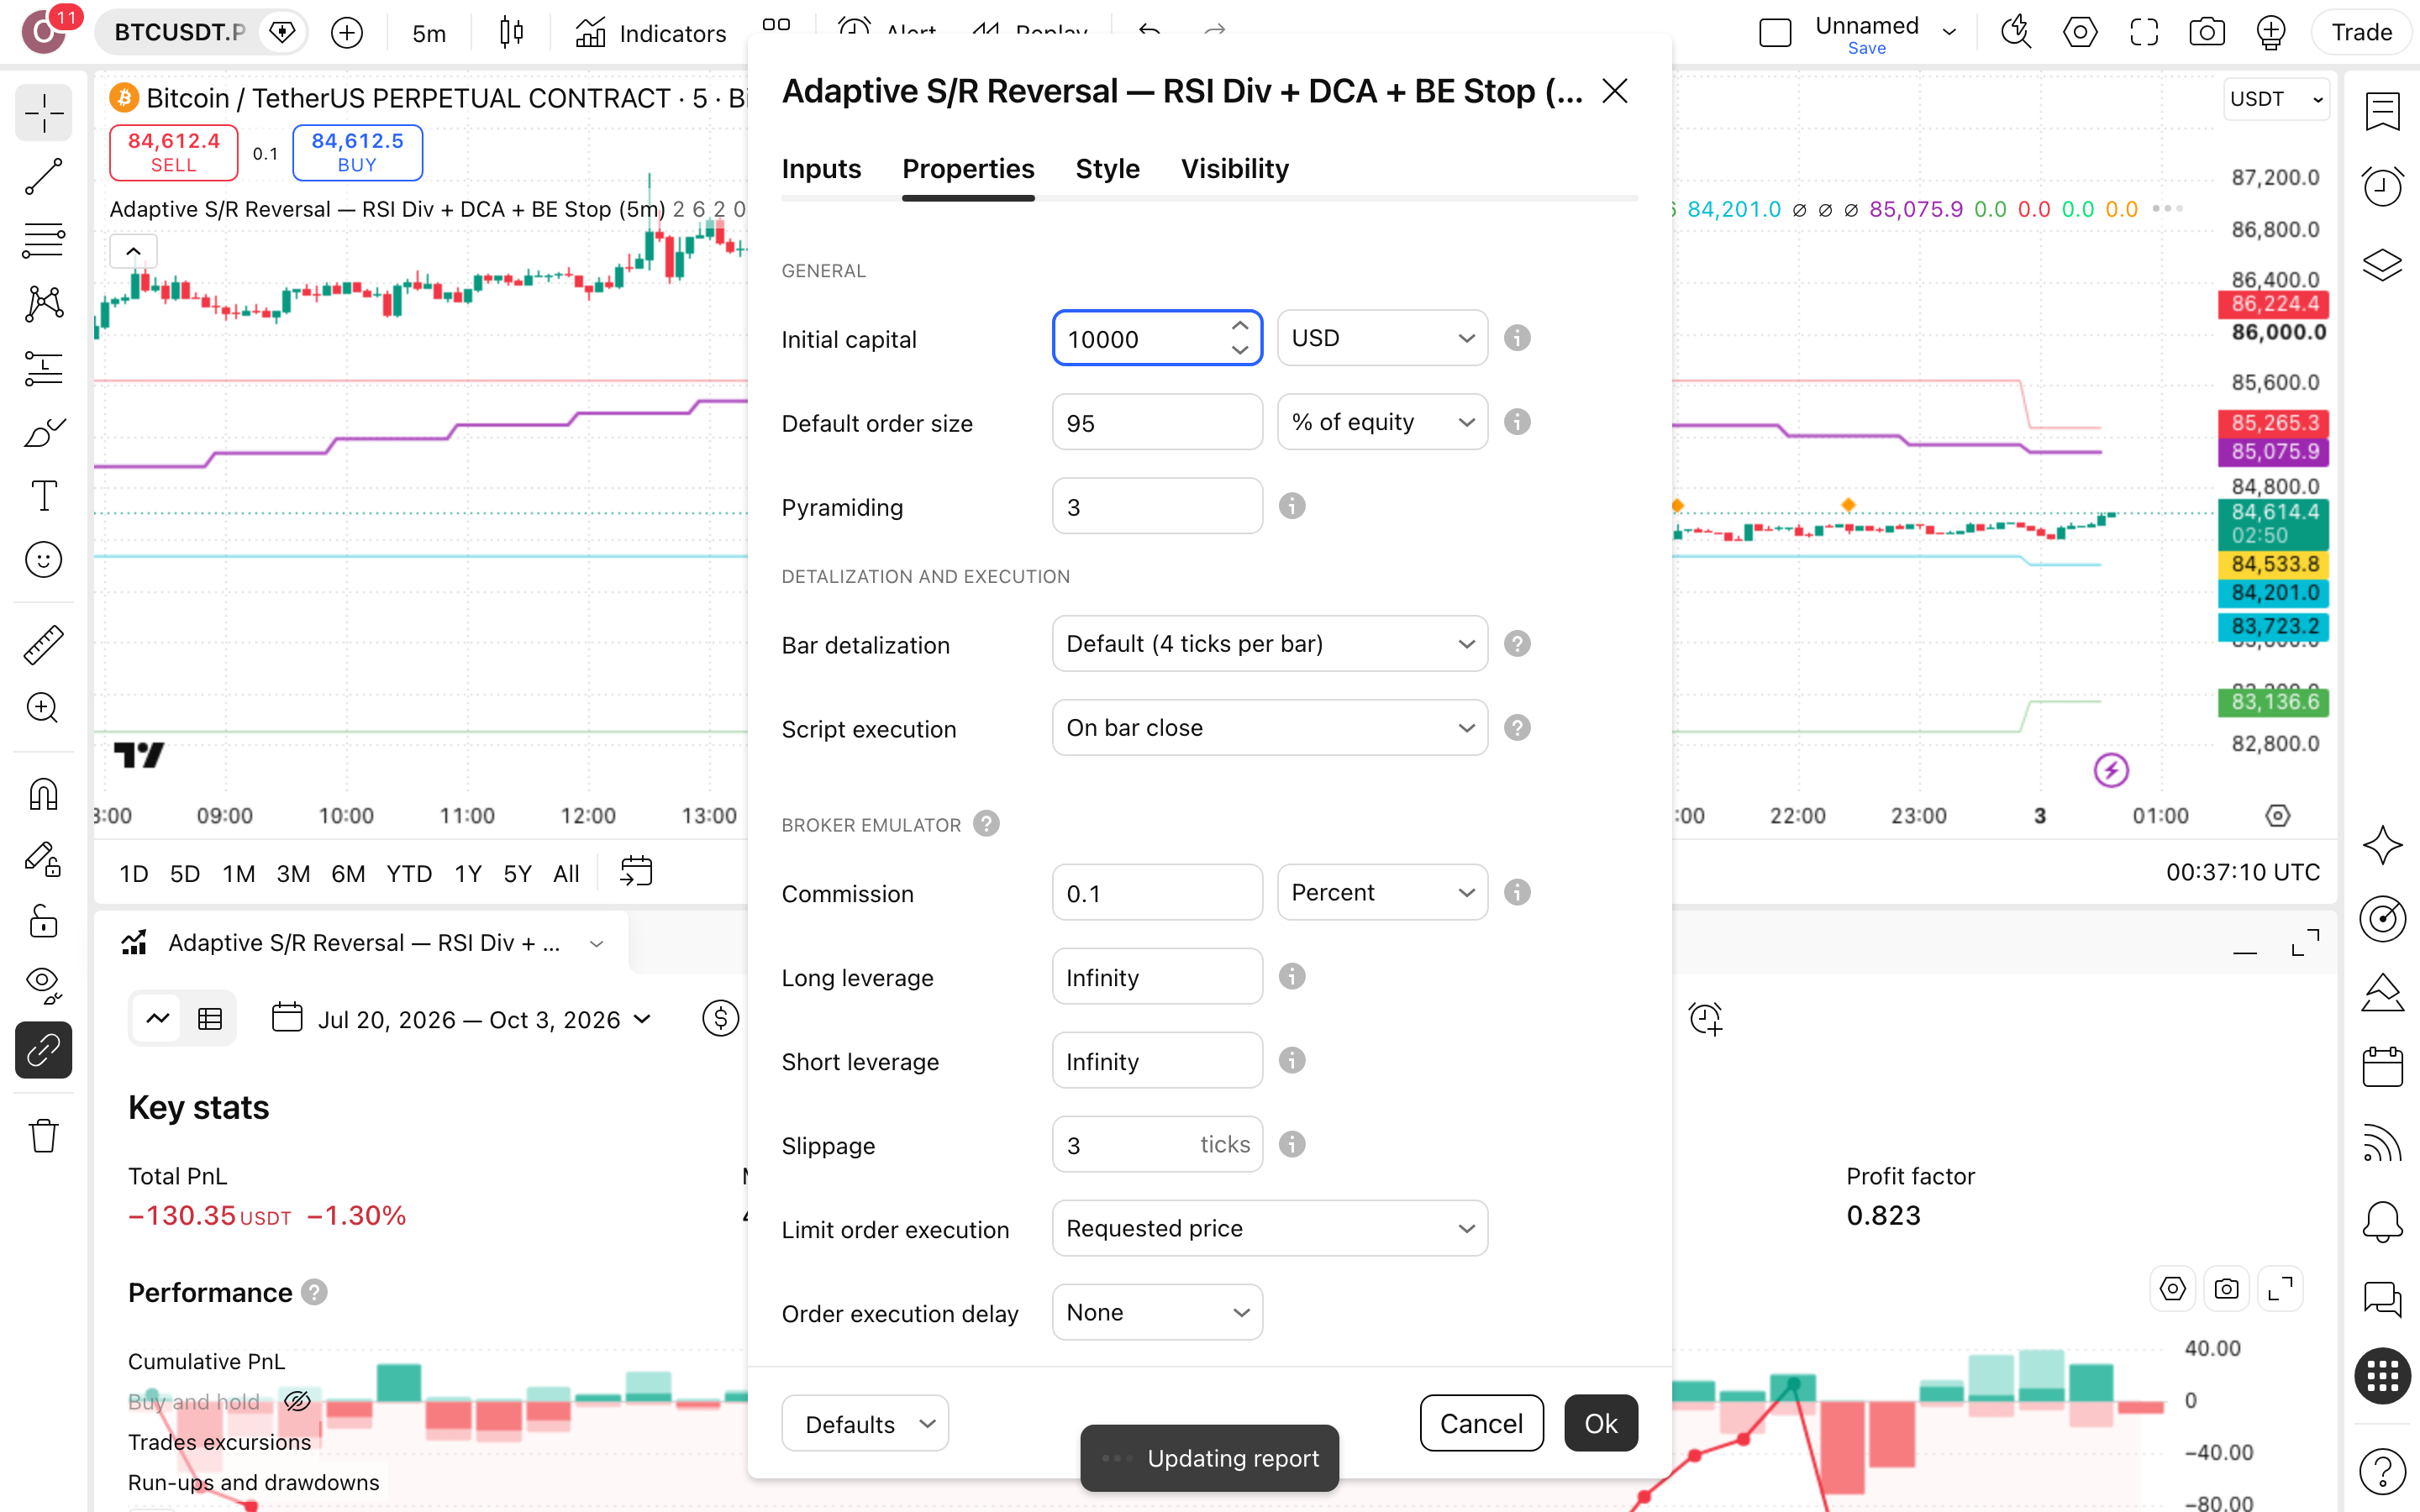
Task: Open the calendar icon in right sidebar
Action: (2383, 1066)
